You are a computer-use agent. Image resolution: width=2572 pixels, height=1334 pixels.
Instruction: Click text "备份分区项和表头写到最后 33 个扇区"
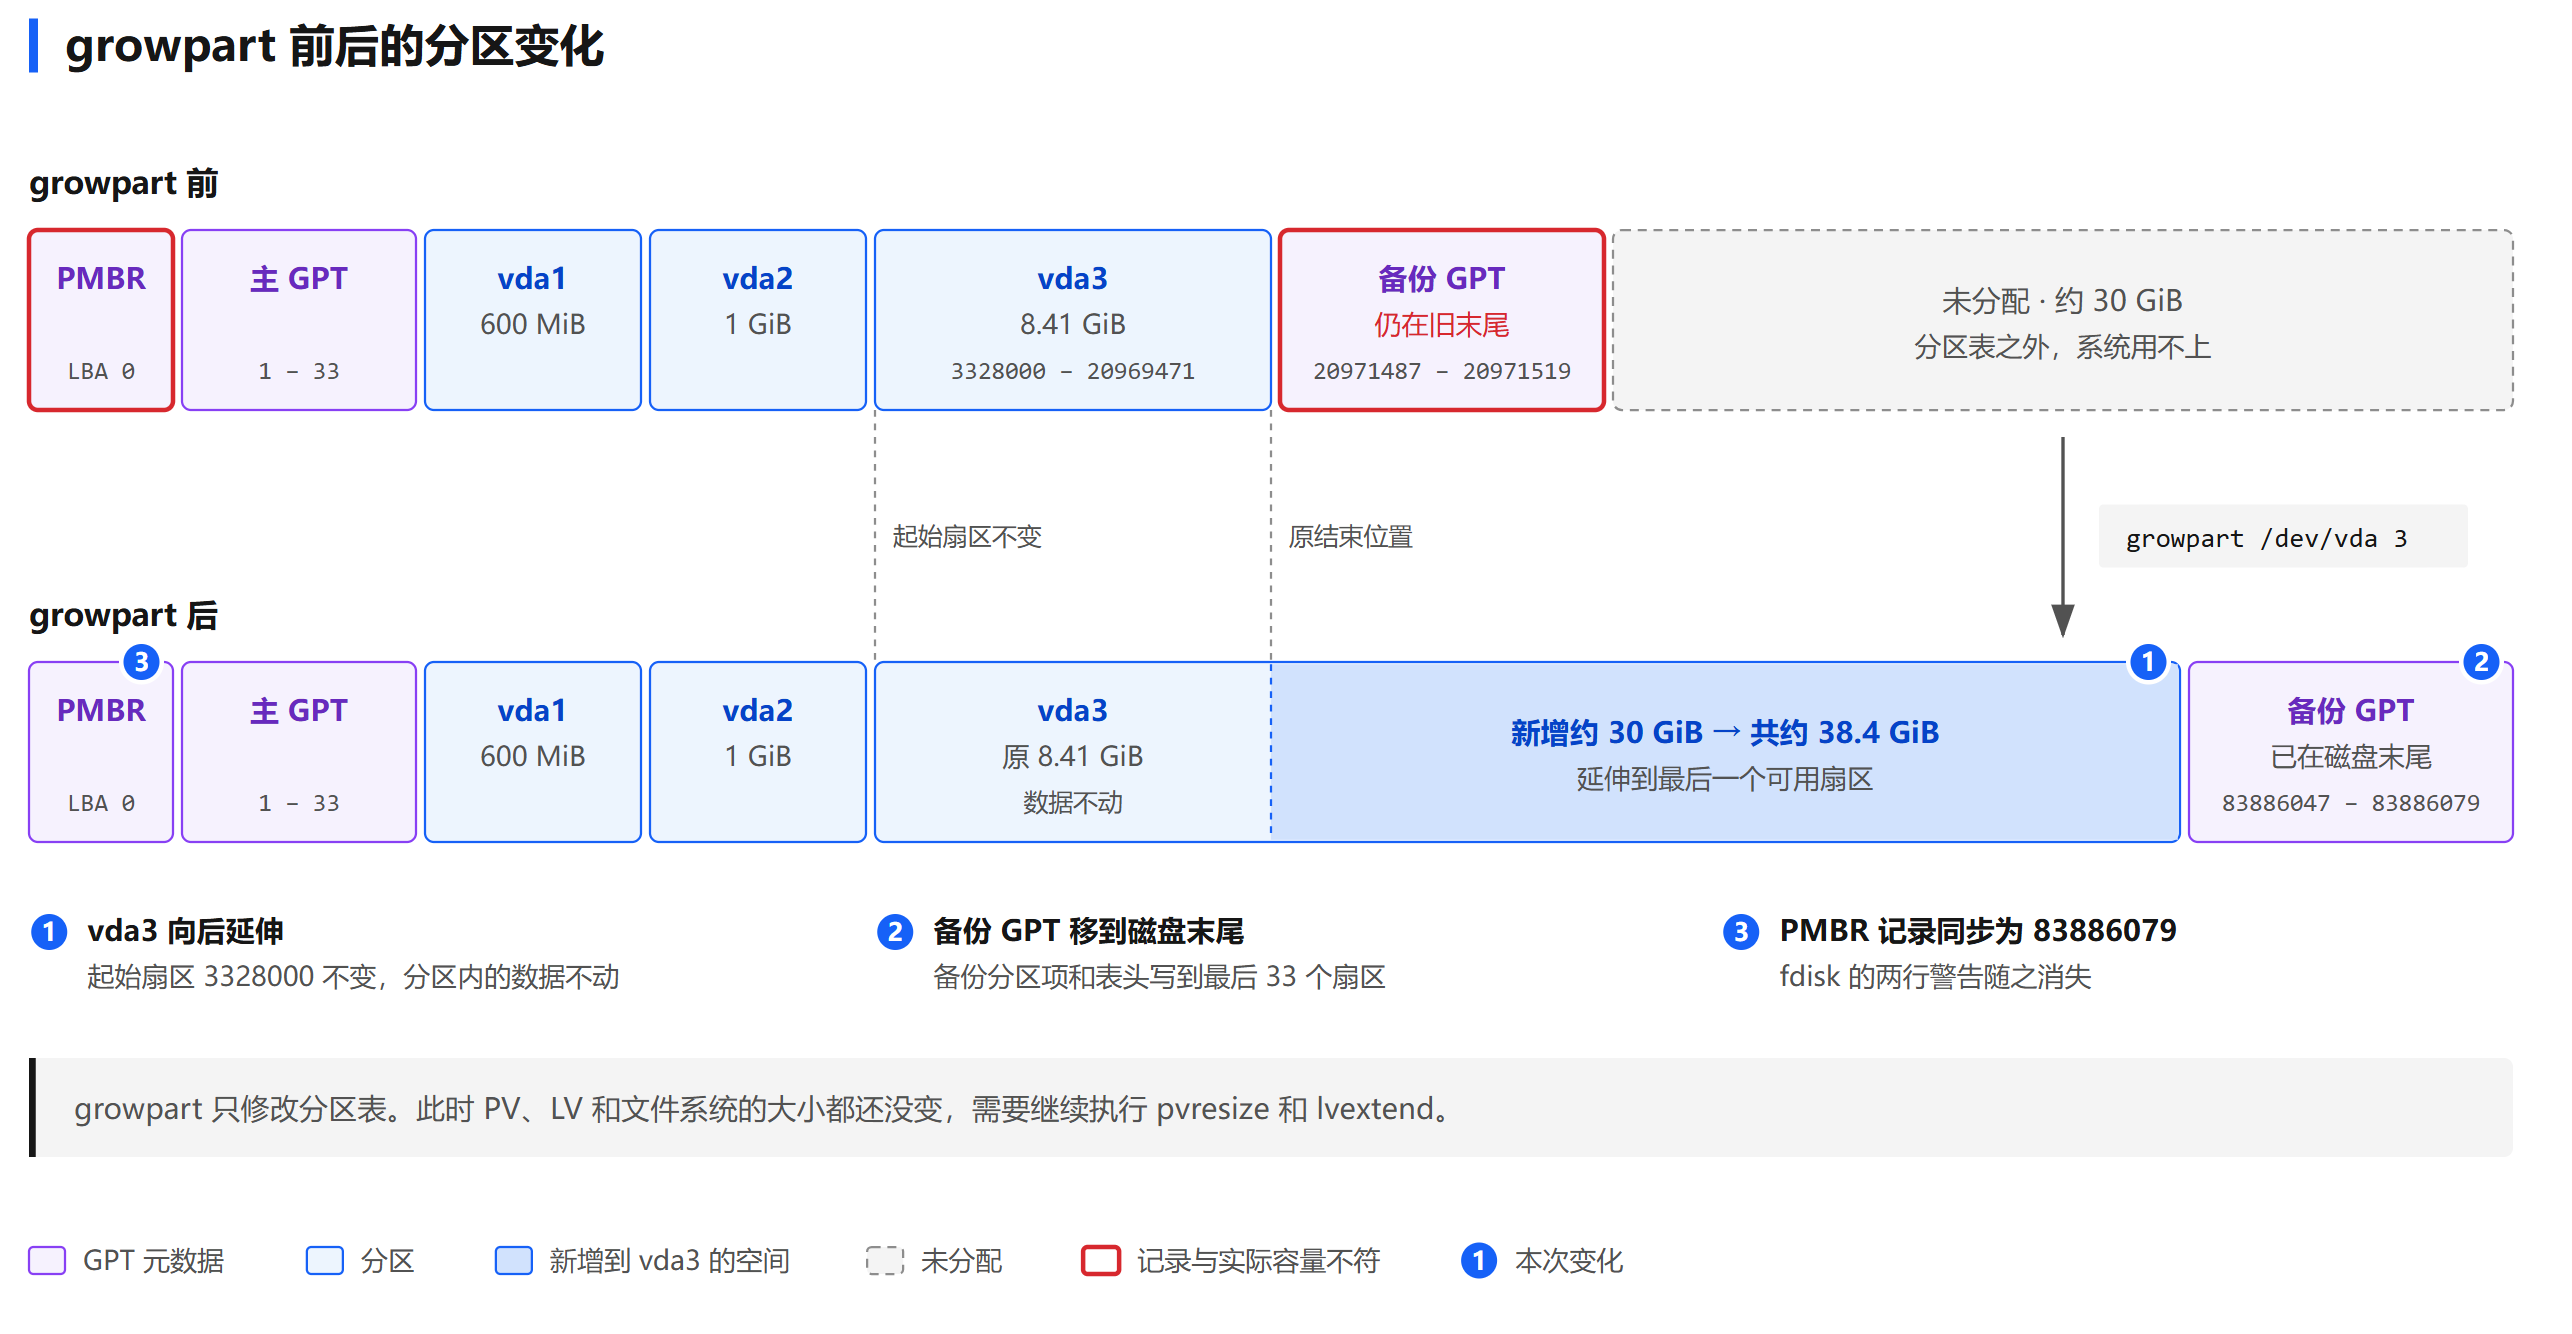tap(1159, 977)
